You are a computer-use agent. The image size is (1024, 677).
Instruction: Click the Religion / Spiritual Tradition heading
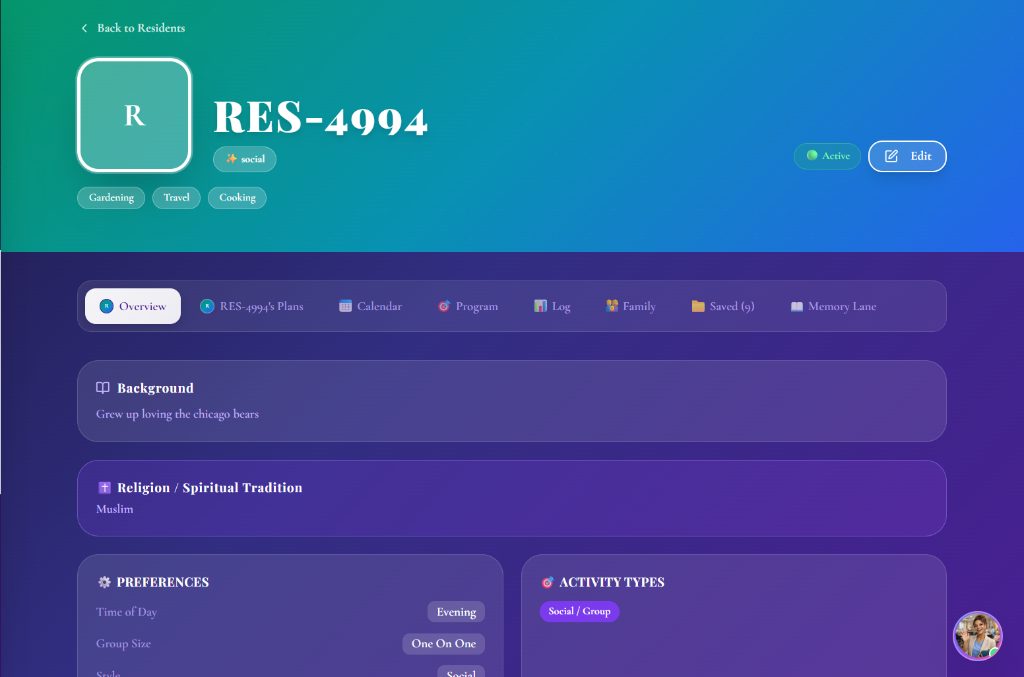coord(210,488)
